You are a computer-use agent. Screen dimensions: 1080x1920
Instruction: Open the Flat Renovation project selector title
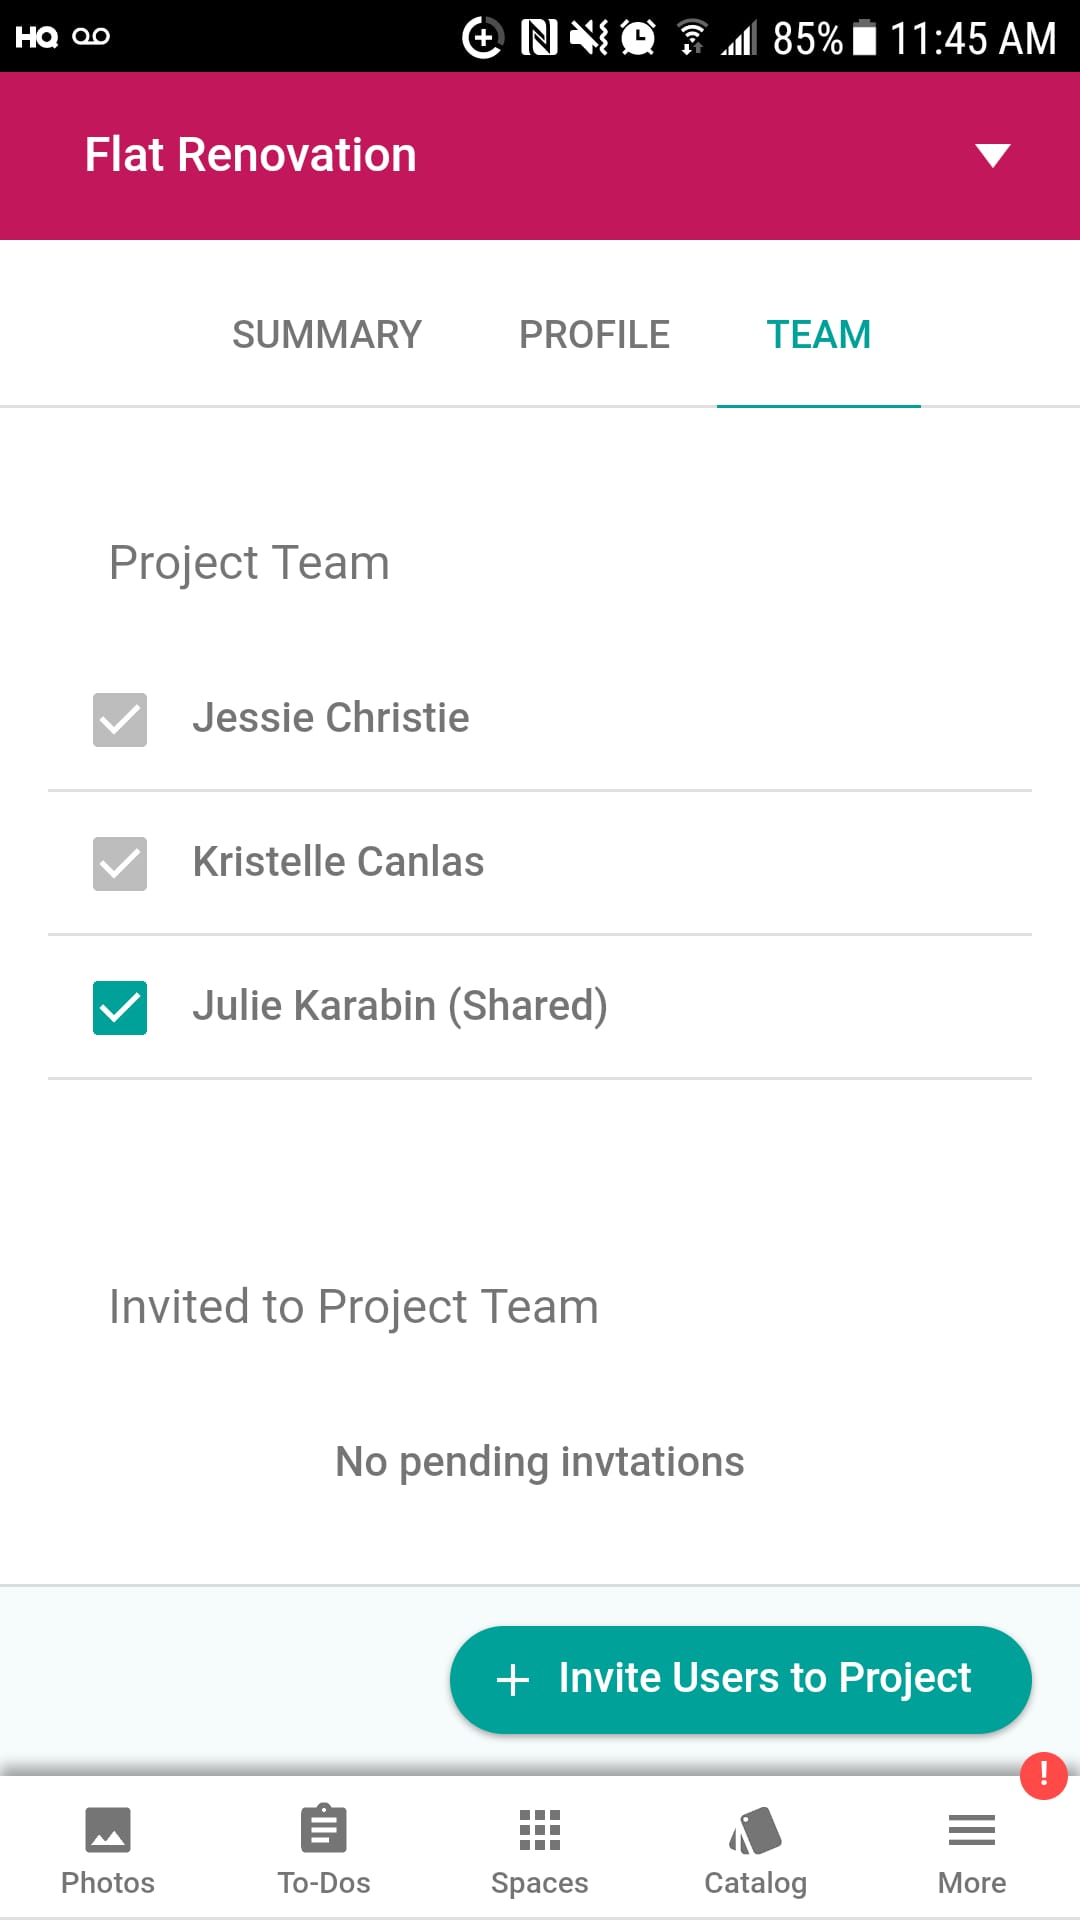pos(250,155)
